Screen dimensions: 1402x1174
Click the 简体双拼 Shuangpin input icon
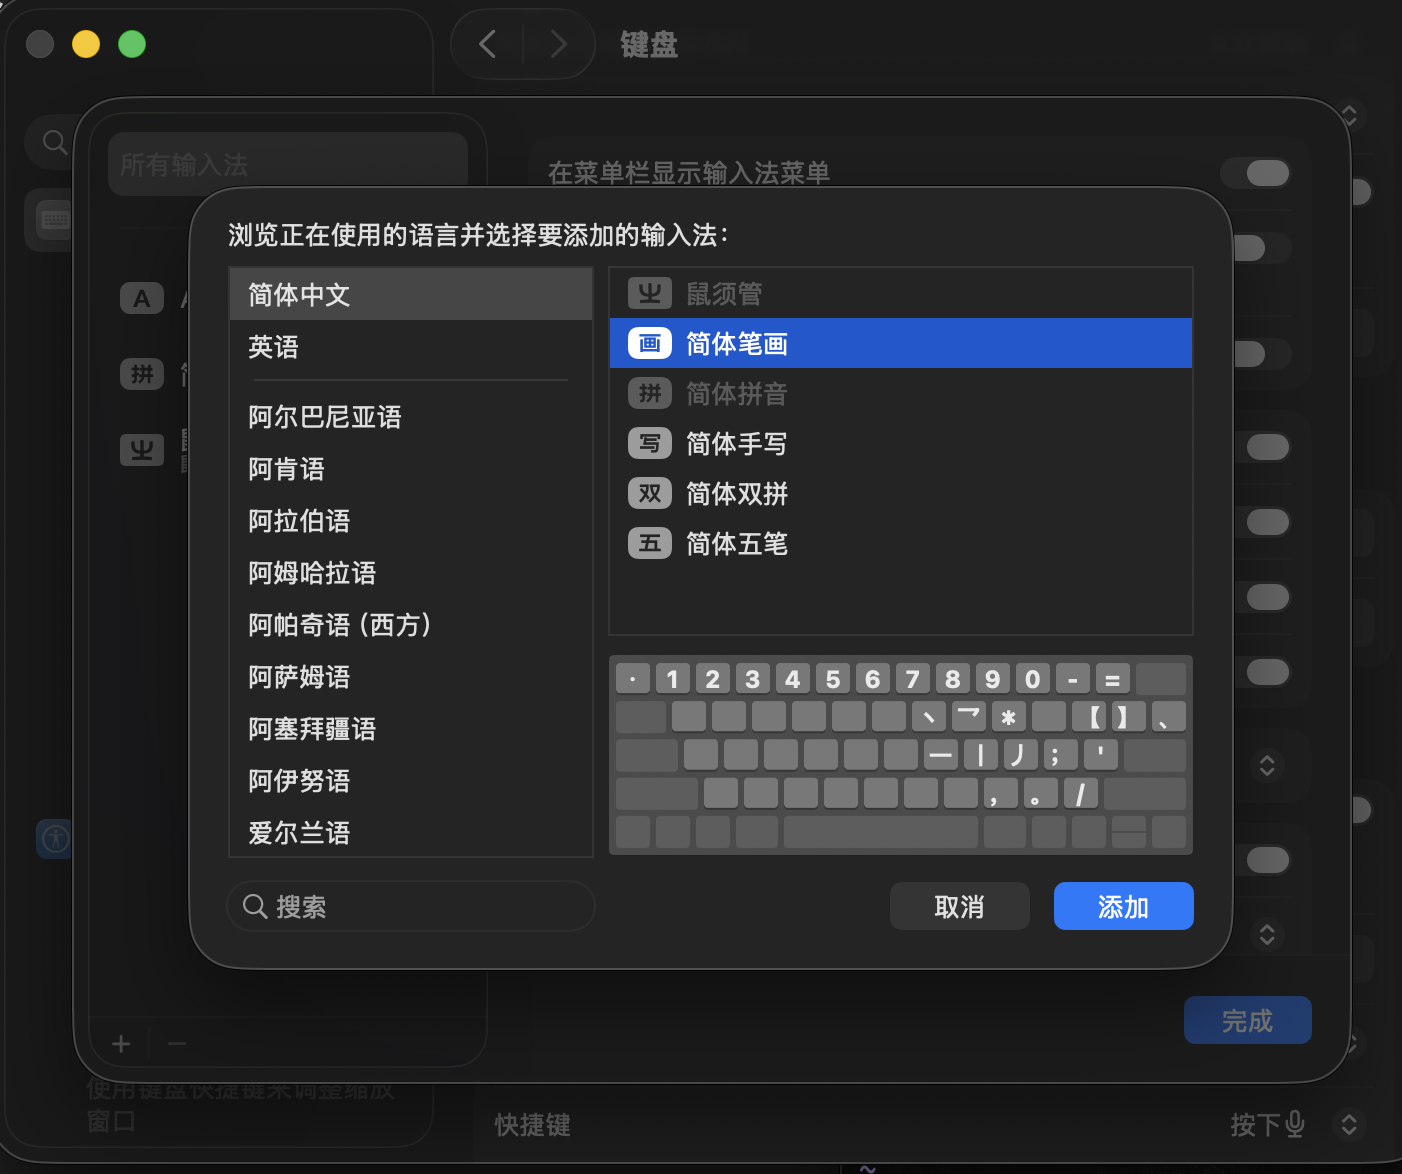pyautogui.click(x=649, y=493)
